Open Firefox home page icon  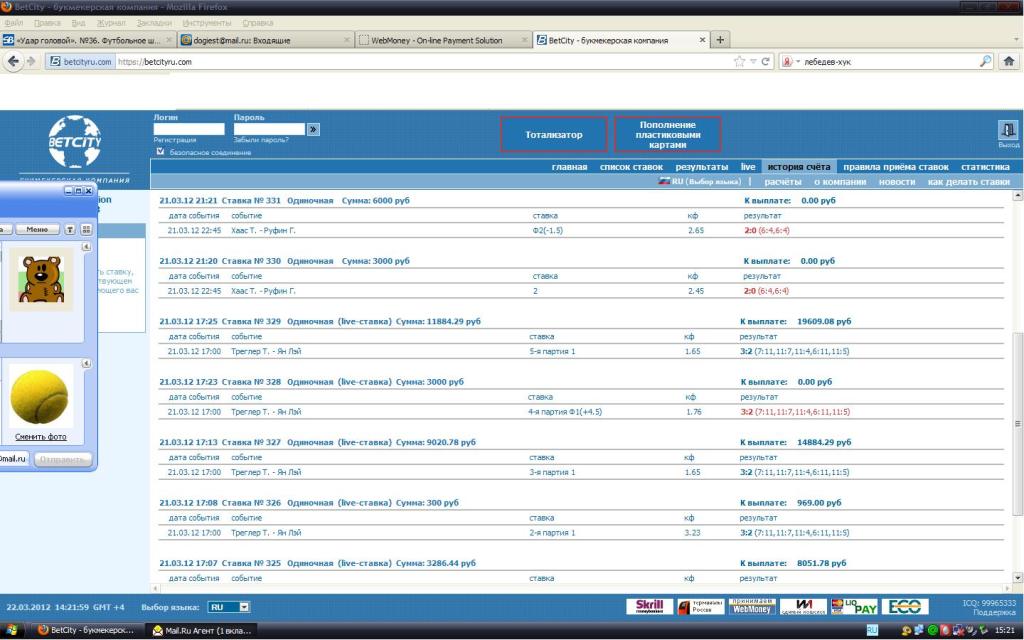tap(1008, 61)
